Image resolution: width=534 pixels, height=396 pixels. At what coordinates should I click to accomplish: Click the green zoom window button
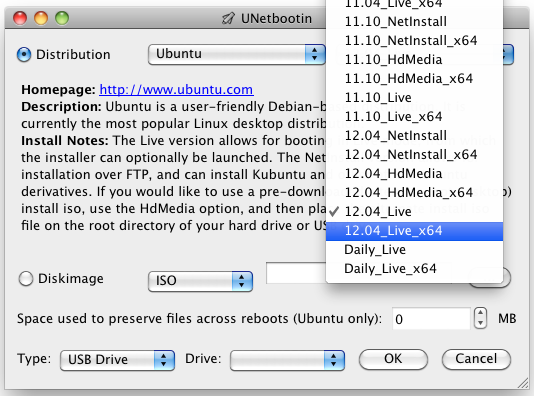click(62, 18)
